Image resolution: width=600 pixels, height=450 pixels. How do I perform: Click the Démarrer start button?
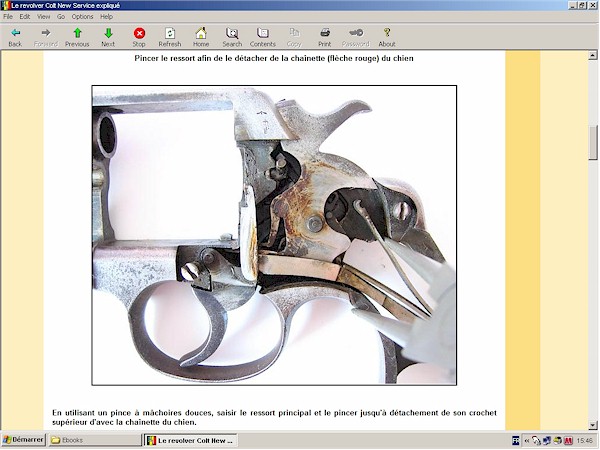pos(23,440)
